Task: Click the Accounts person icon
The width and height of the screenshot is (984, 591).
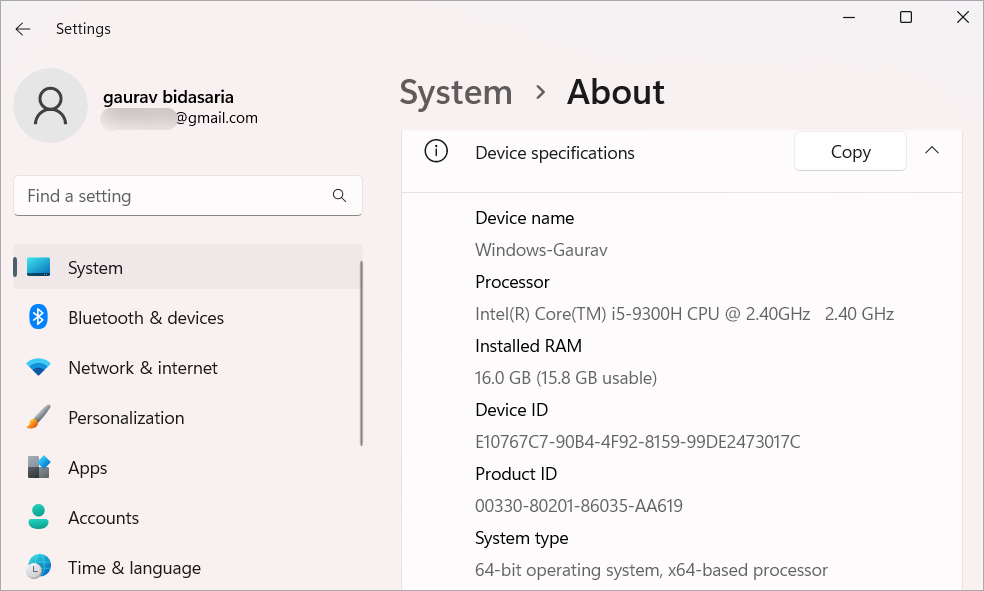Action: click(38, 517)
